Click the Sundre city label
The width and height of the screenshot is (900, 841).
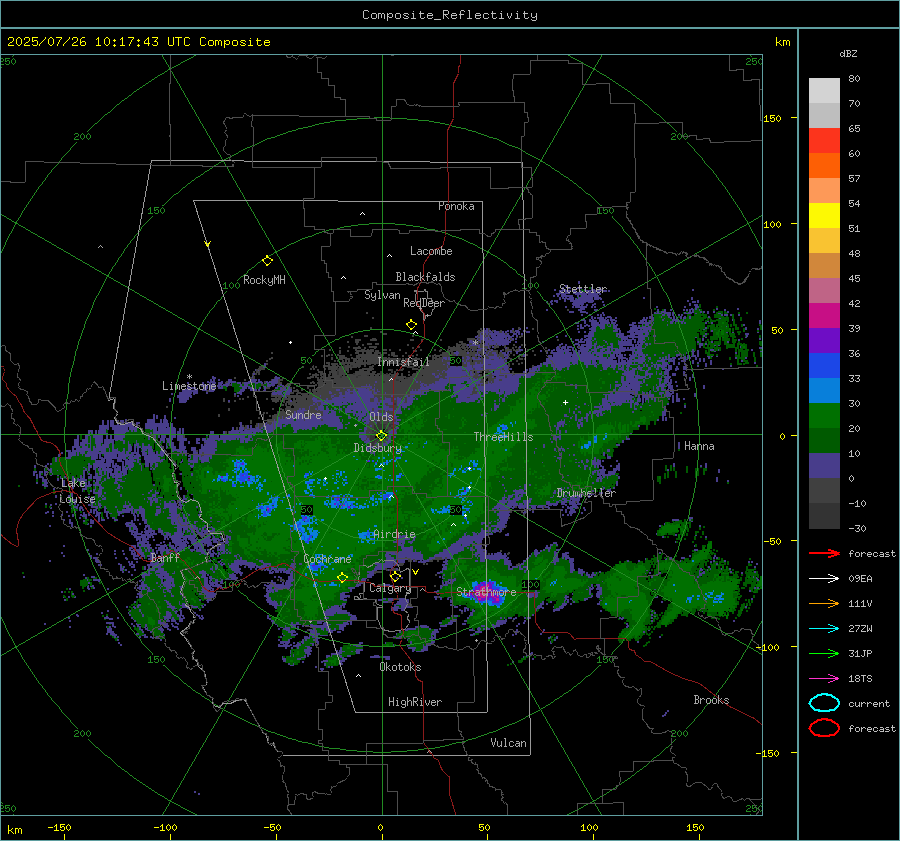(x=303, y=414)
